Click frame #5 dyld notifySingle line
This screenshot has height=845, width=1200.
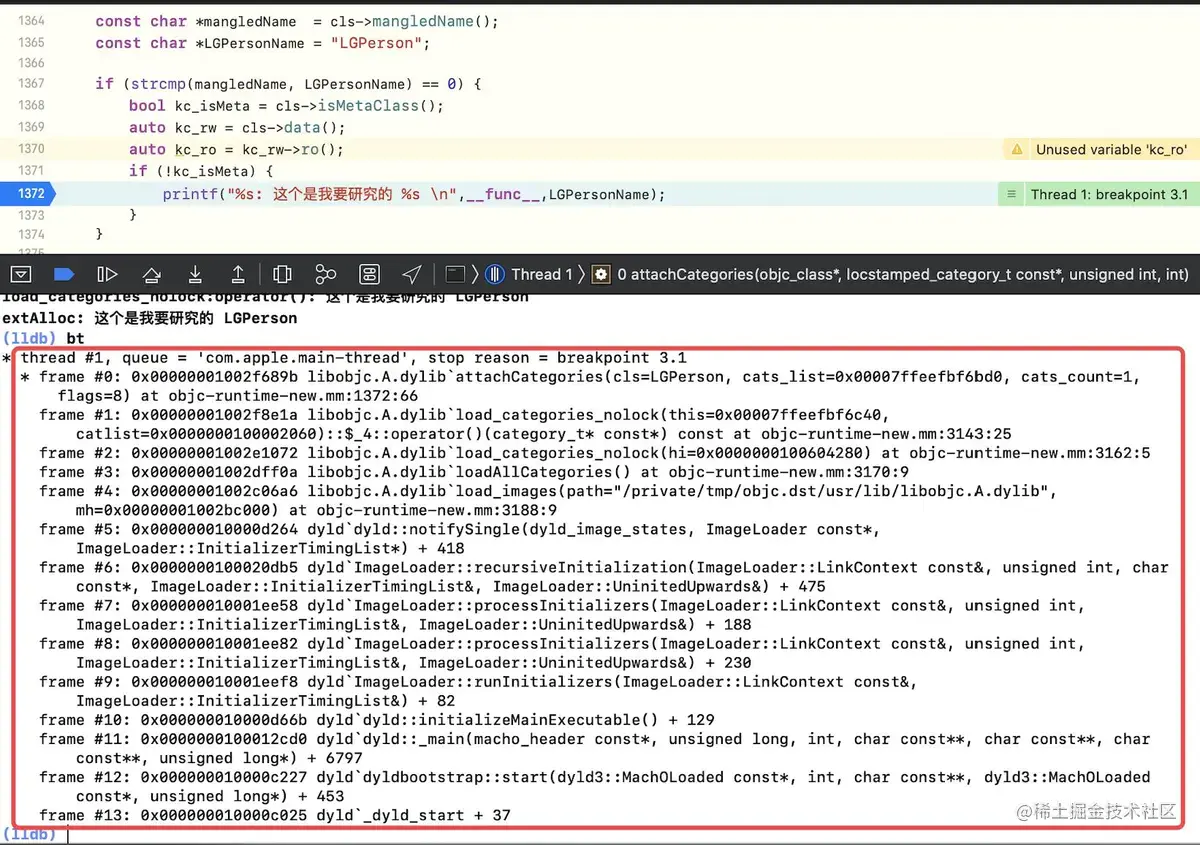460,539
